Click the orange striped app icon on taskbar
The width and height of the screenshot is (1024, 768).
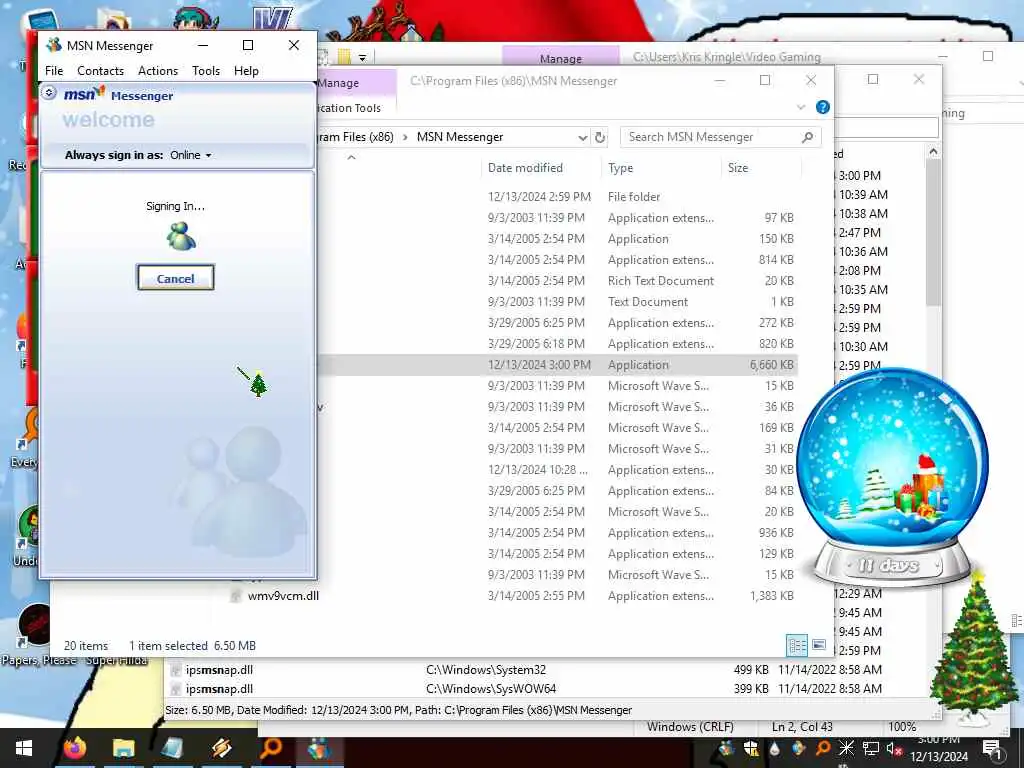[x=221, y=748]
